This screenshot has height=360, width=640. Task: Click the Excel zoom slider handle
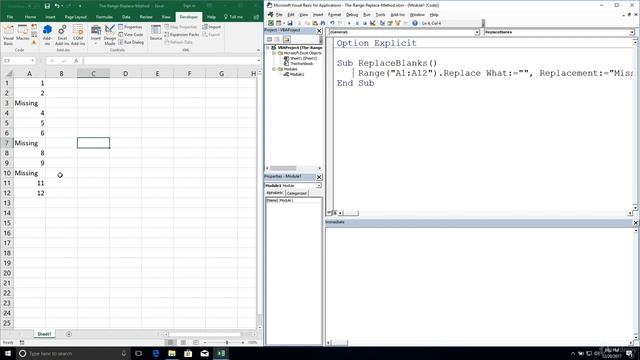[x=227, y=342]
